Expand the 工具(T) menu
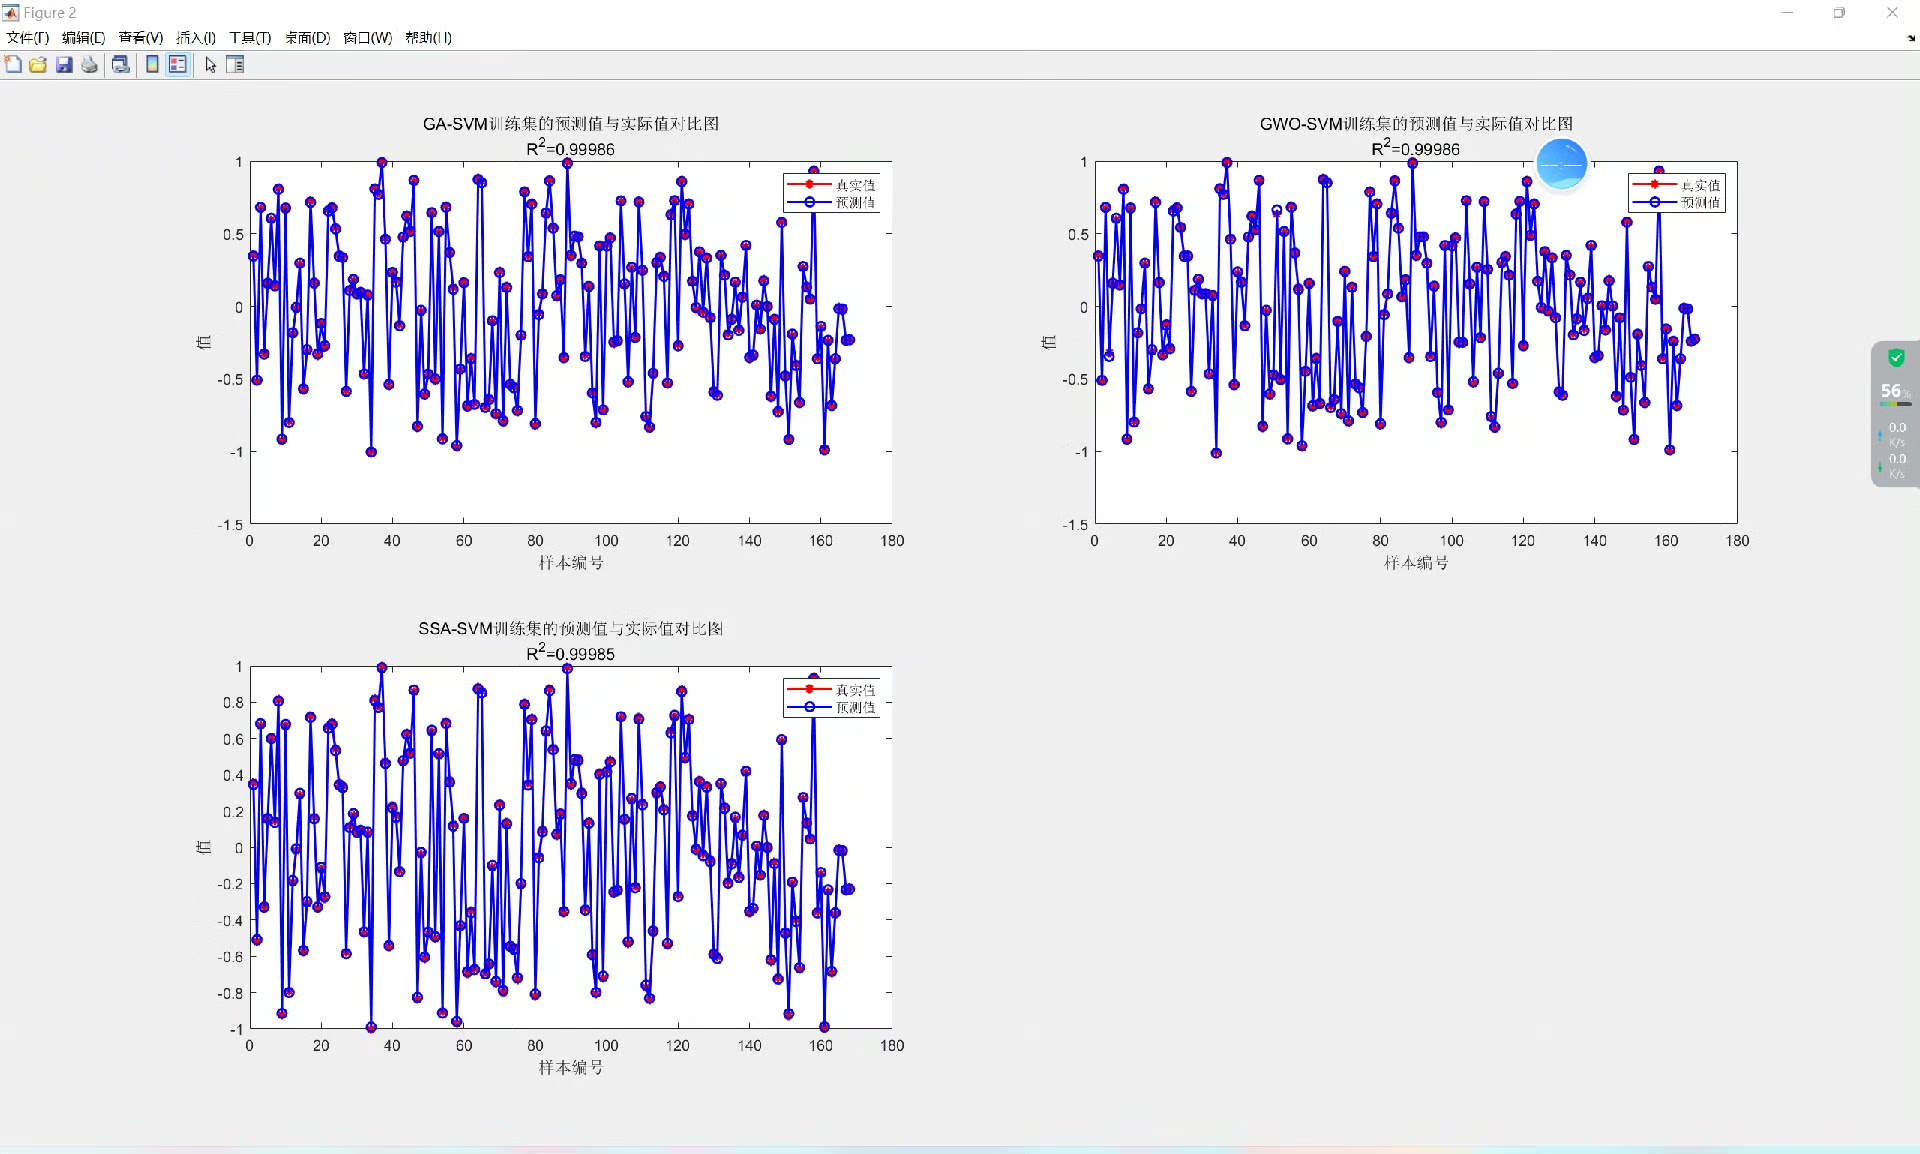Image resolution: width=1920 pixels, height=1154 pixels. (x=250, y=38)
